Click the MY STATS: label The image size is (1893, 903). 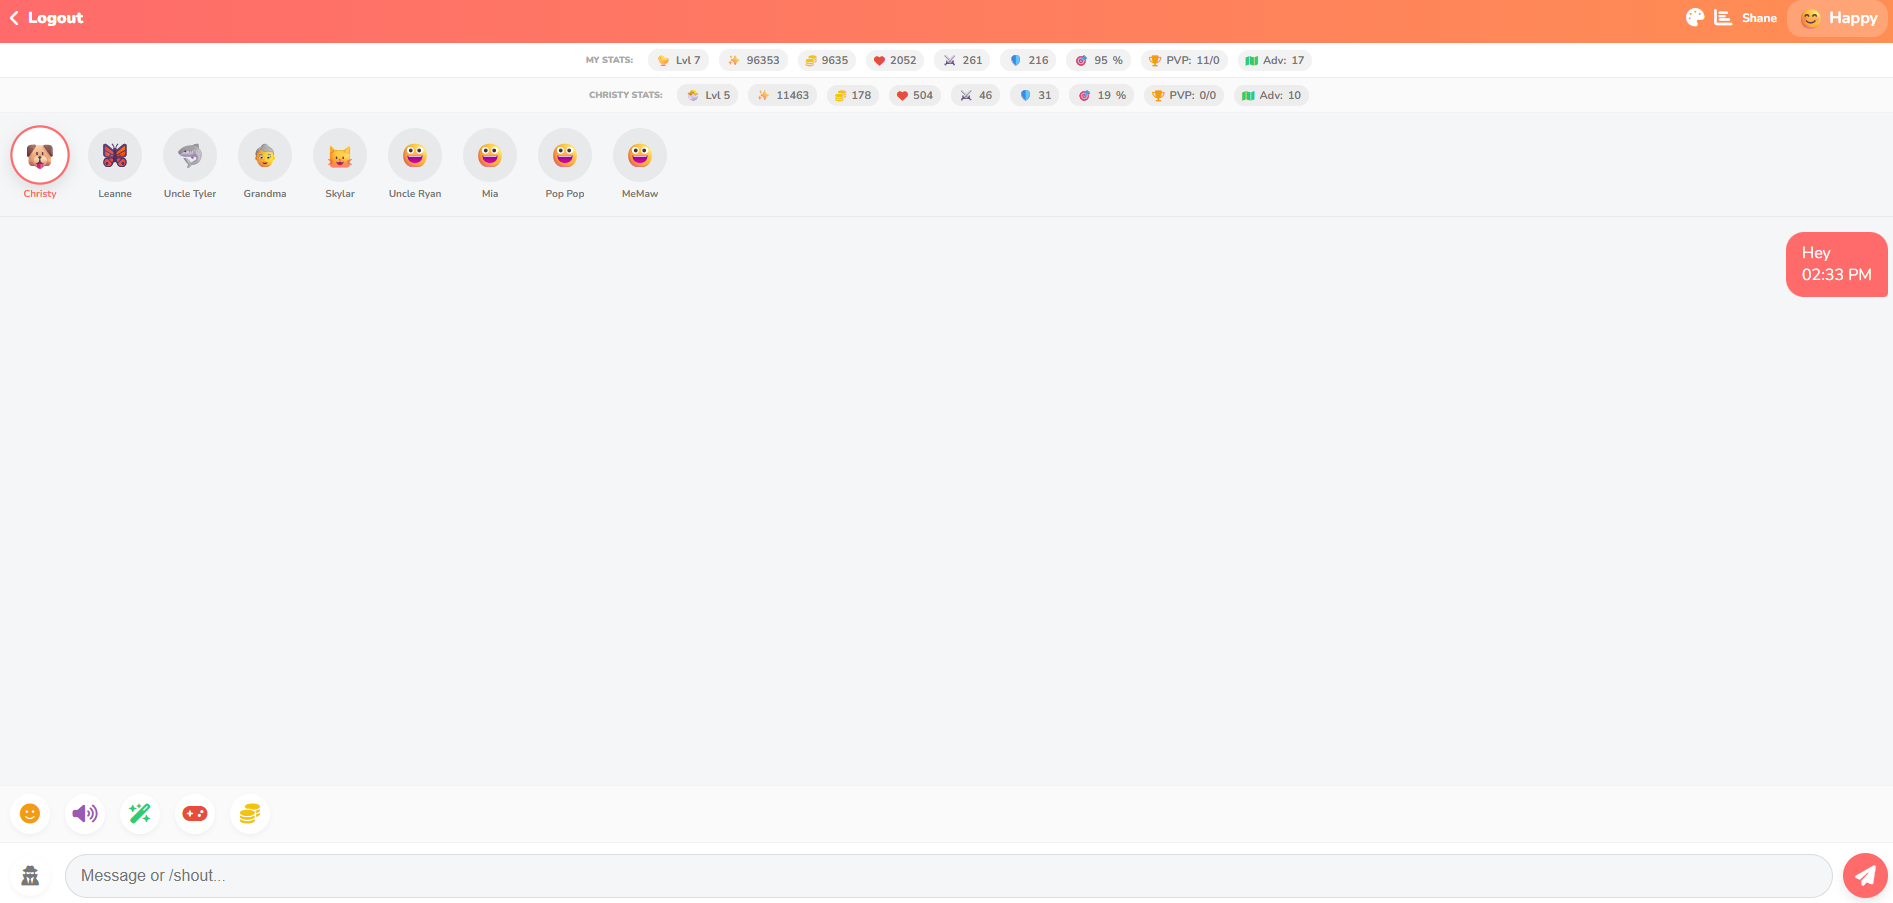[x=610, y=60]
